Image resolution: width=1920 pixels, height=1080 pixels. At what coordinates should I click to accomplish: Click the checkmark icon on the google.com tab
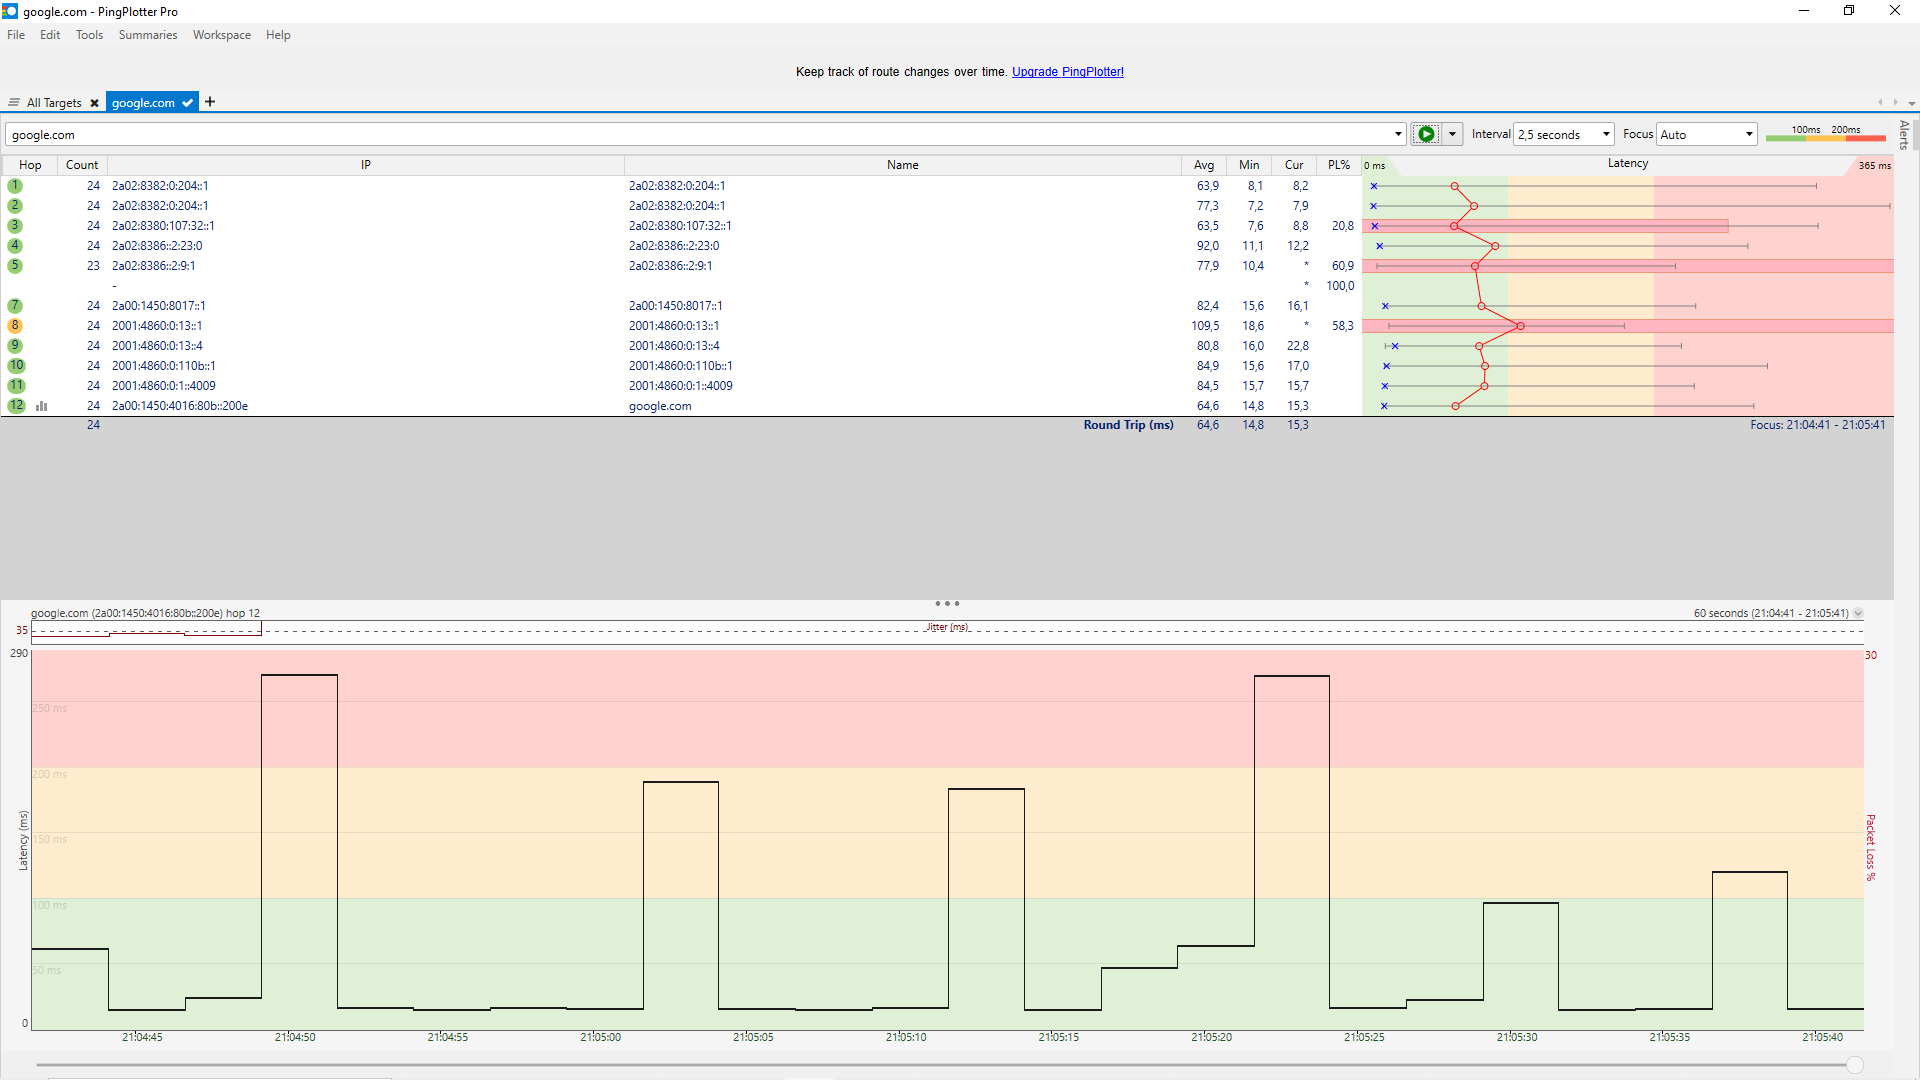187,103
